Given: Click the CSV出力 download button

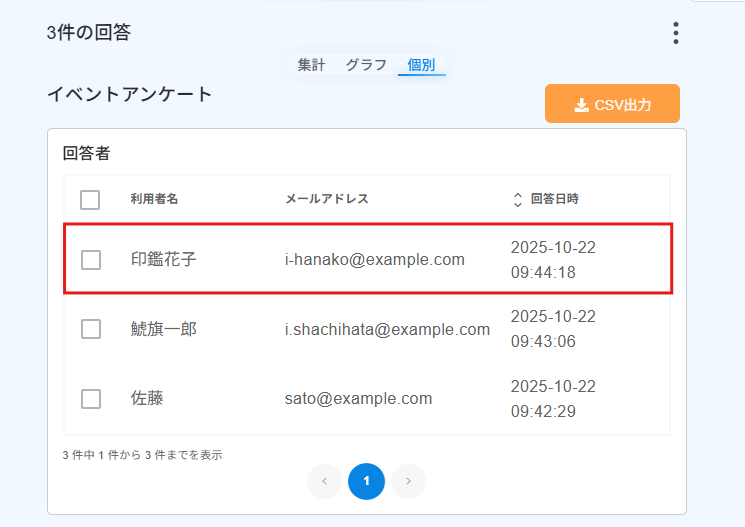Looking at the screenshot, I should coord(612,104).
